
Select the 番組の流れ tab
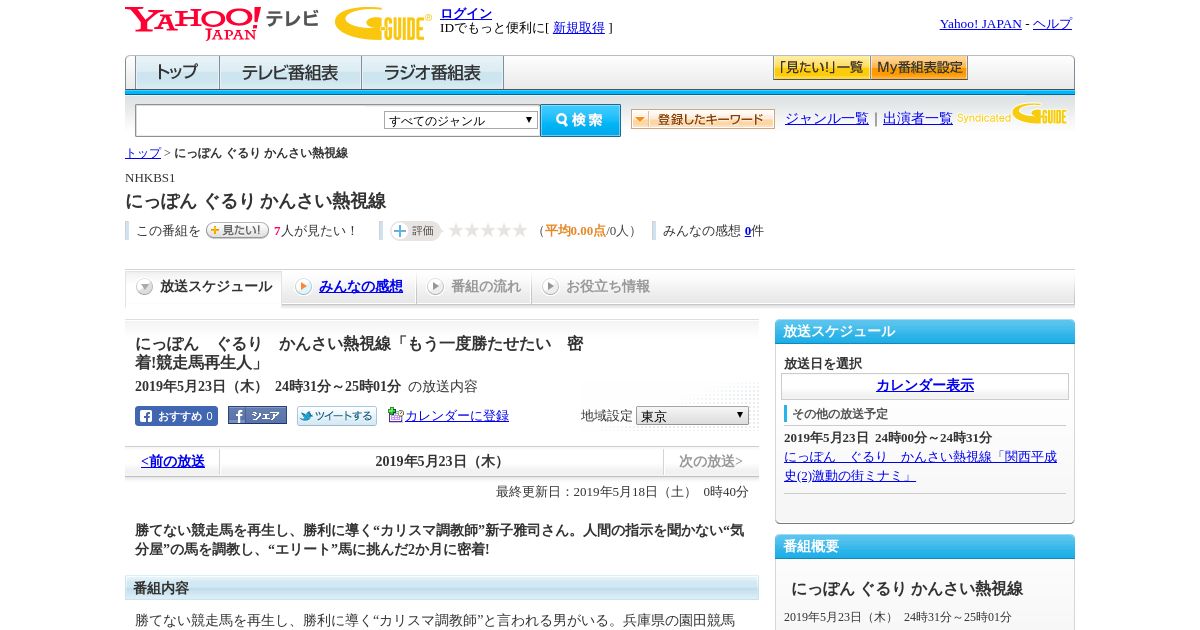click(x=486, y=287)
